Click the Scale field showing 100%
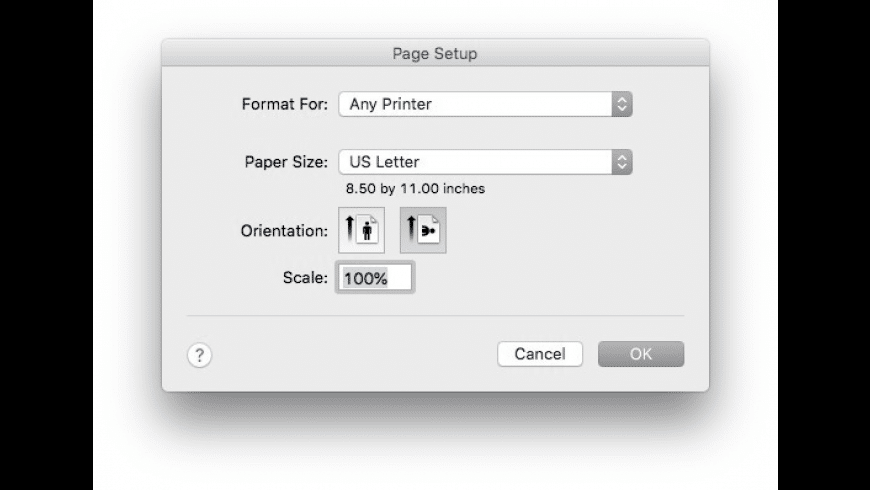The width and height of the screenshot is (870, 490). pos(376,278)
